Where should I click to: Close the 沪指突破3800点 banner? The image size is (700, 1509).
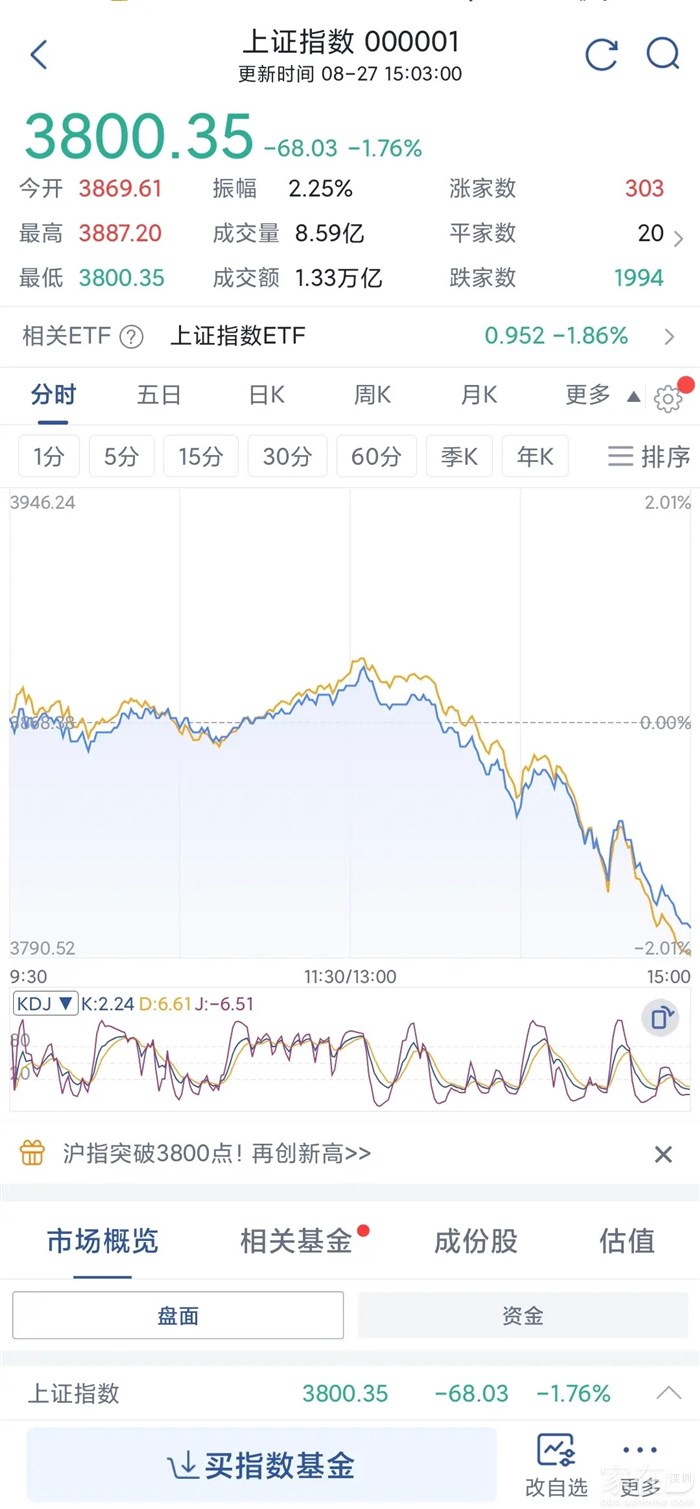click(663, 1155)
